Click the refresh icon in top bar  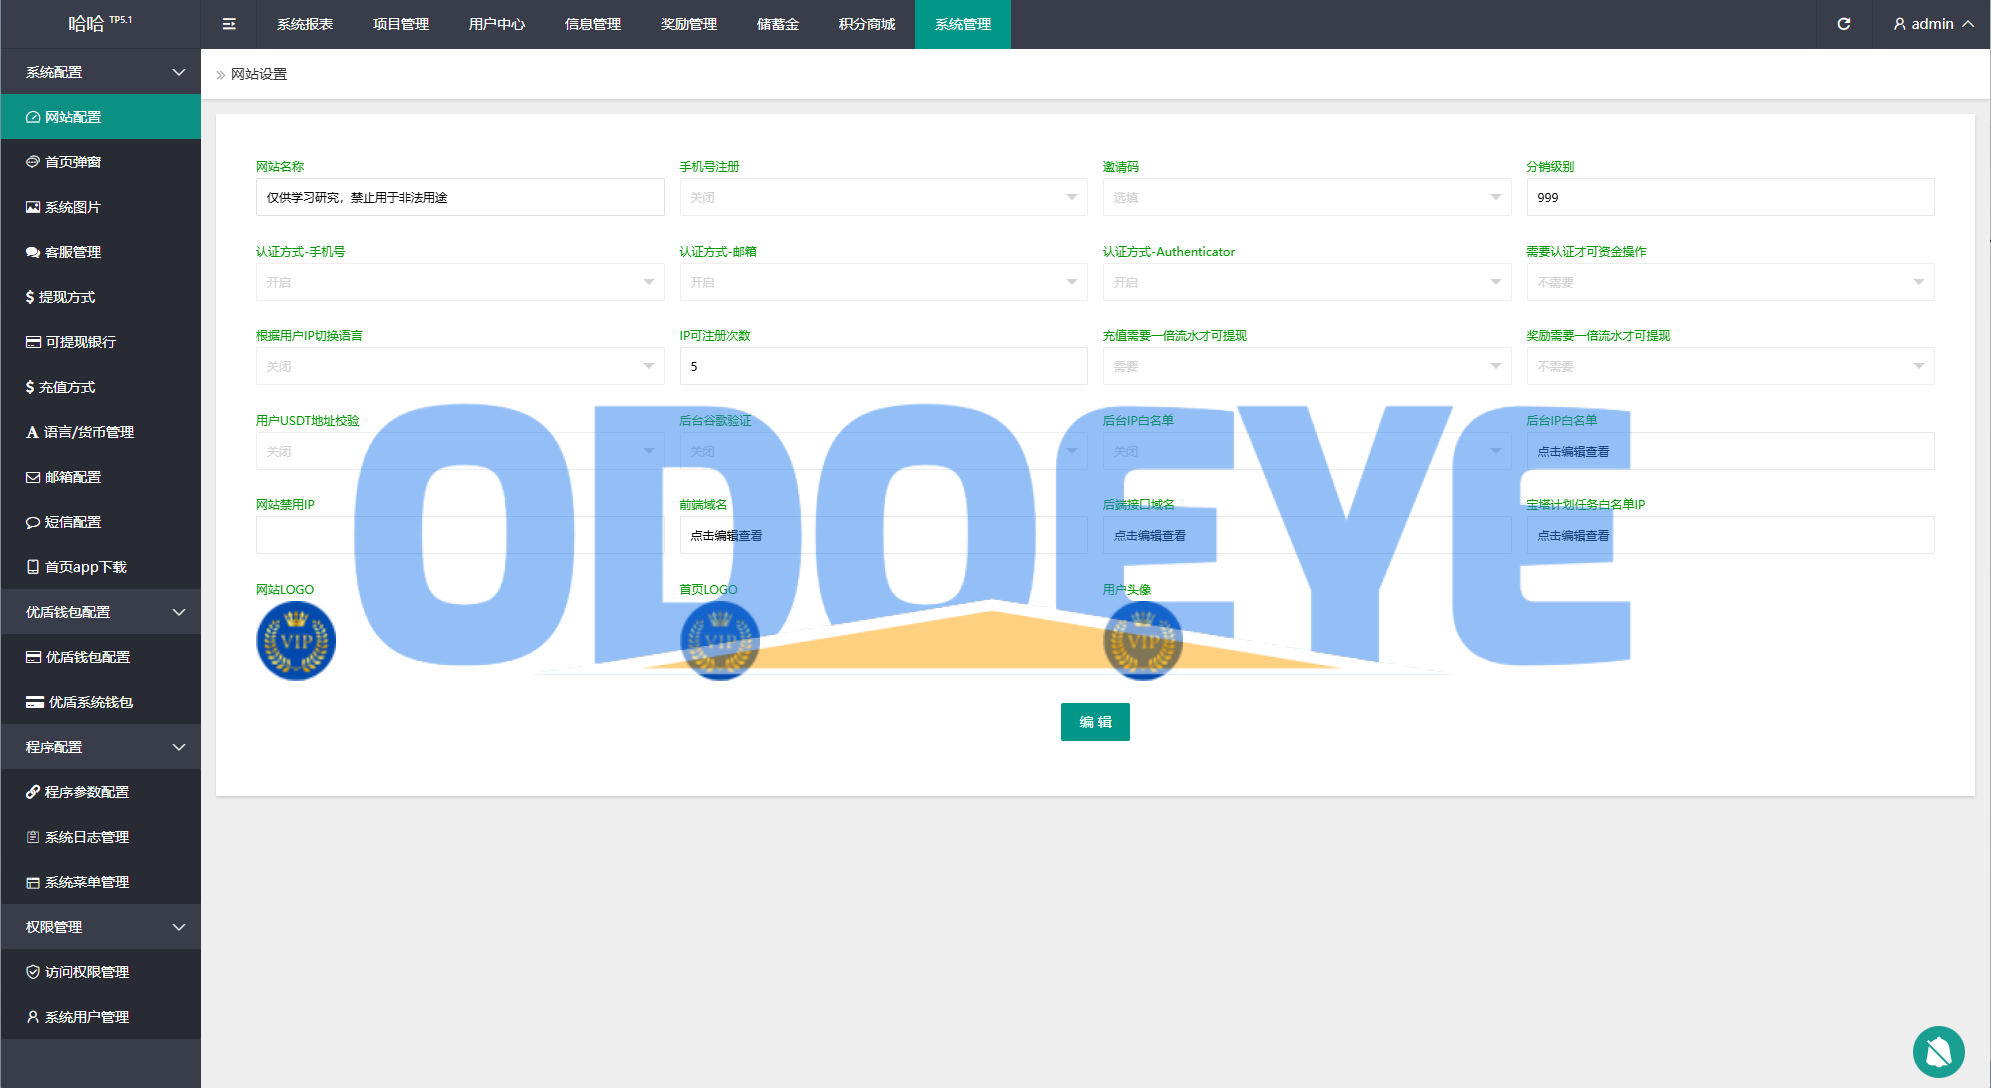[1843, 24]
